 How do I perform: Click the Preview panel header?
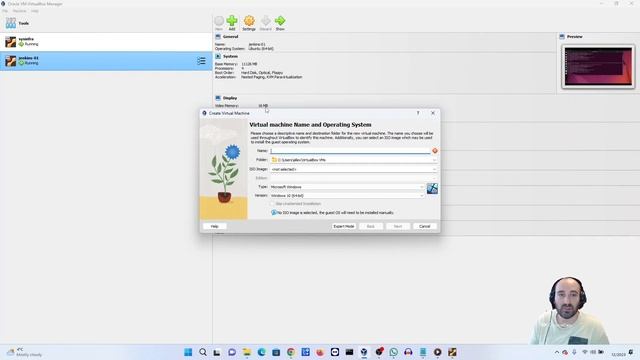pyautogui.click(x=574, y=37)
